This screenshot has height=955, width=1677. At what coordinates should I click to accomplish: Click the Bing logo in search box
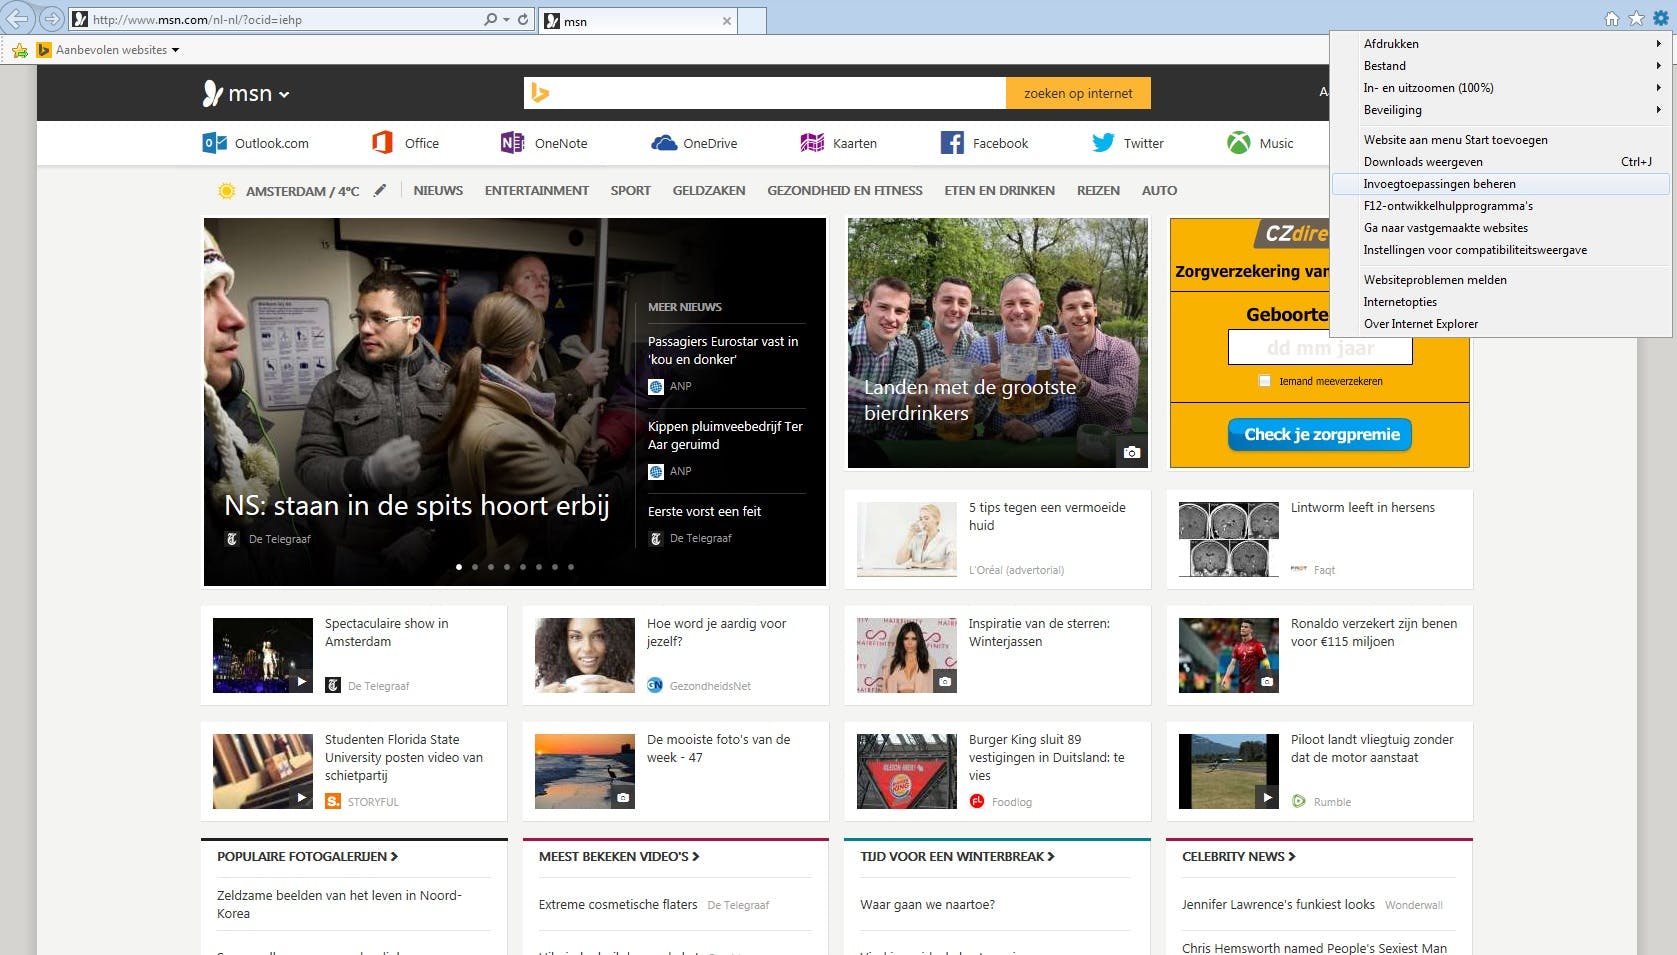pos(540,93)
